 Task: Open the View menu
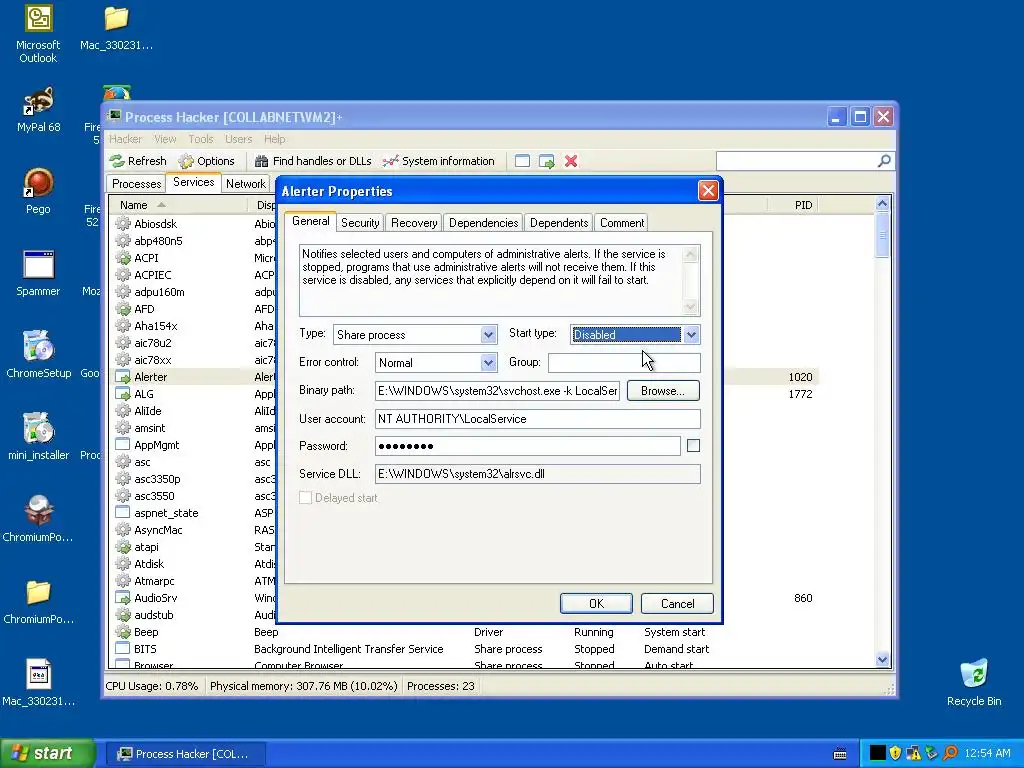click(x=165, y=139)
